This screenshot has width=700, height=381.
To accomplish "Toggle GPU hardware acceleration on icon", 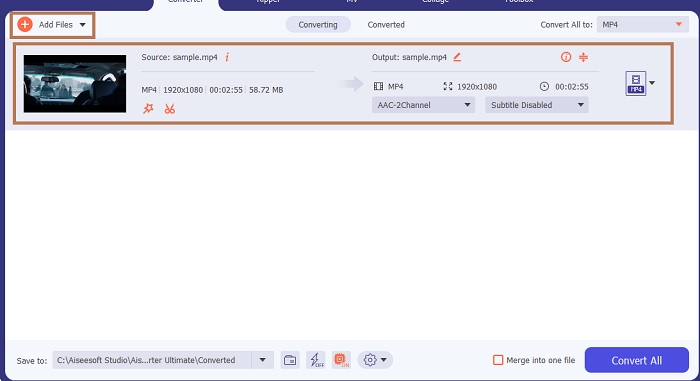I will tap(342, 360).
